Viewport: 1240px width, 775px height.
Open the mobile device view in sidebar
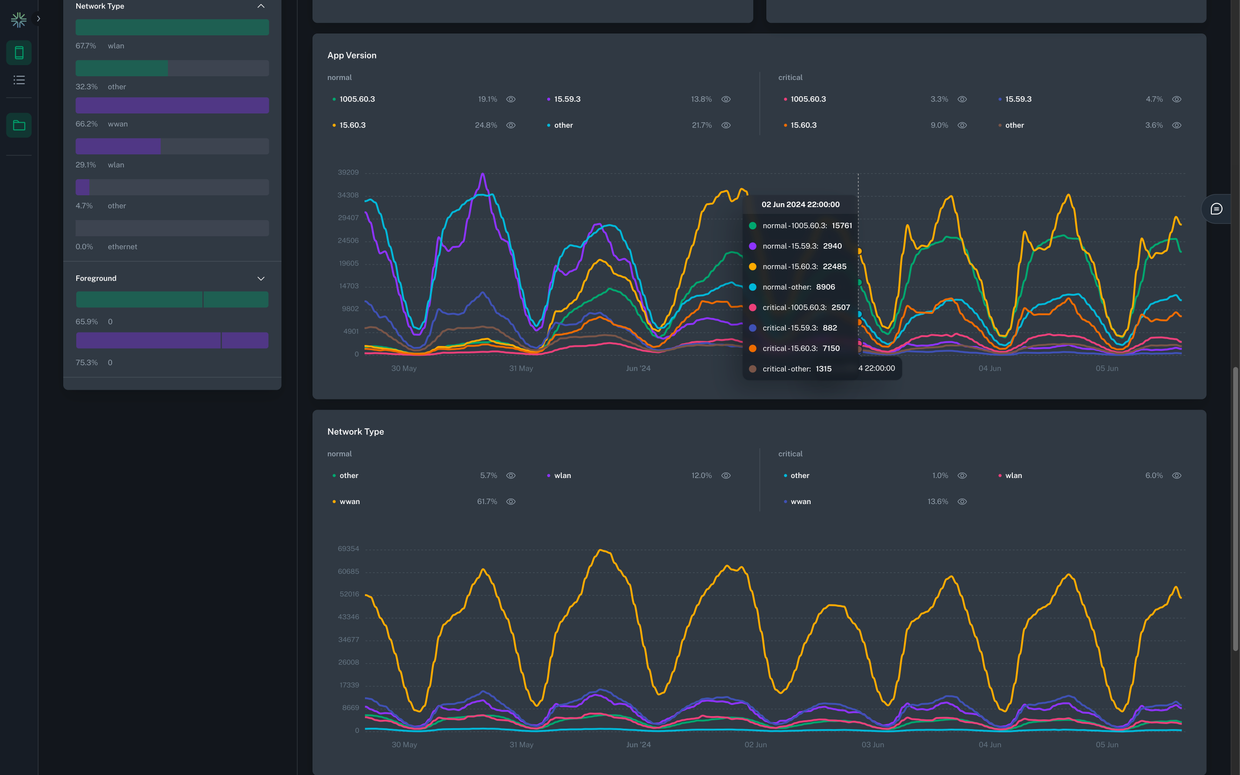[x=19, y=53]
